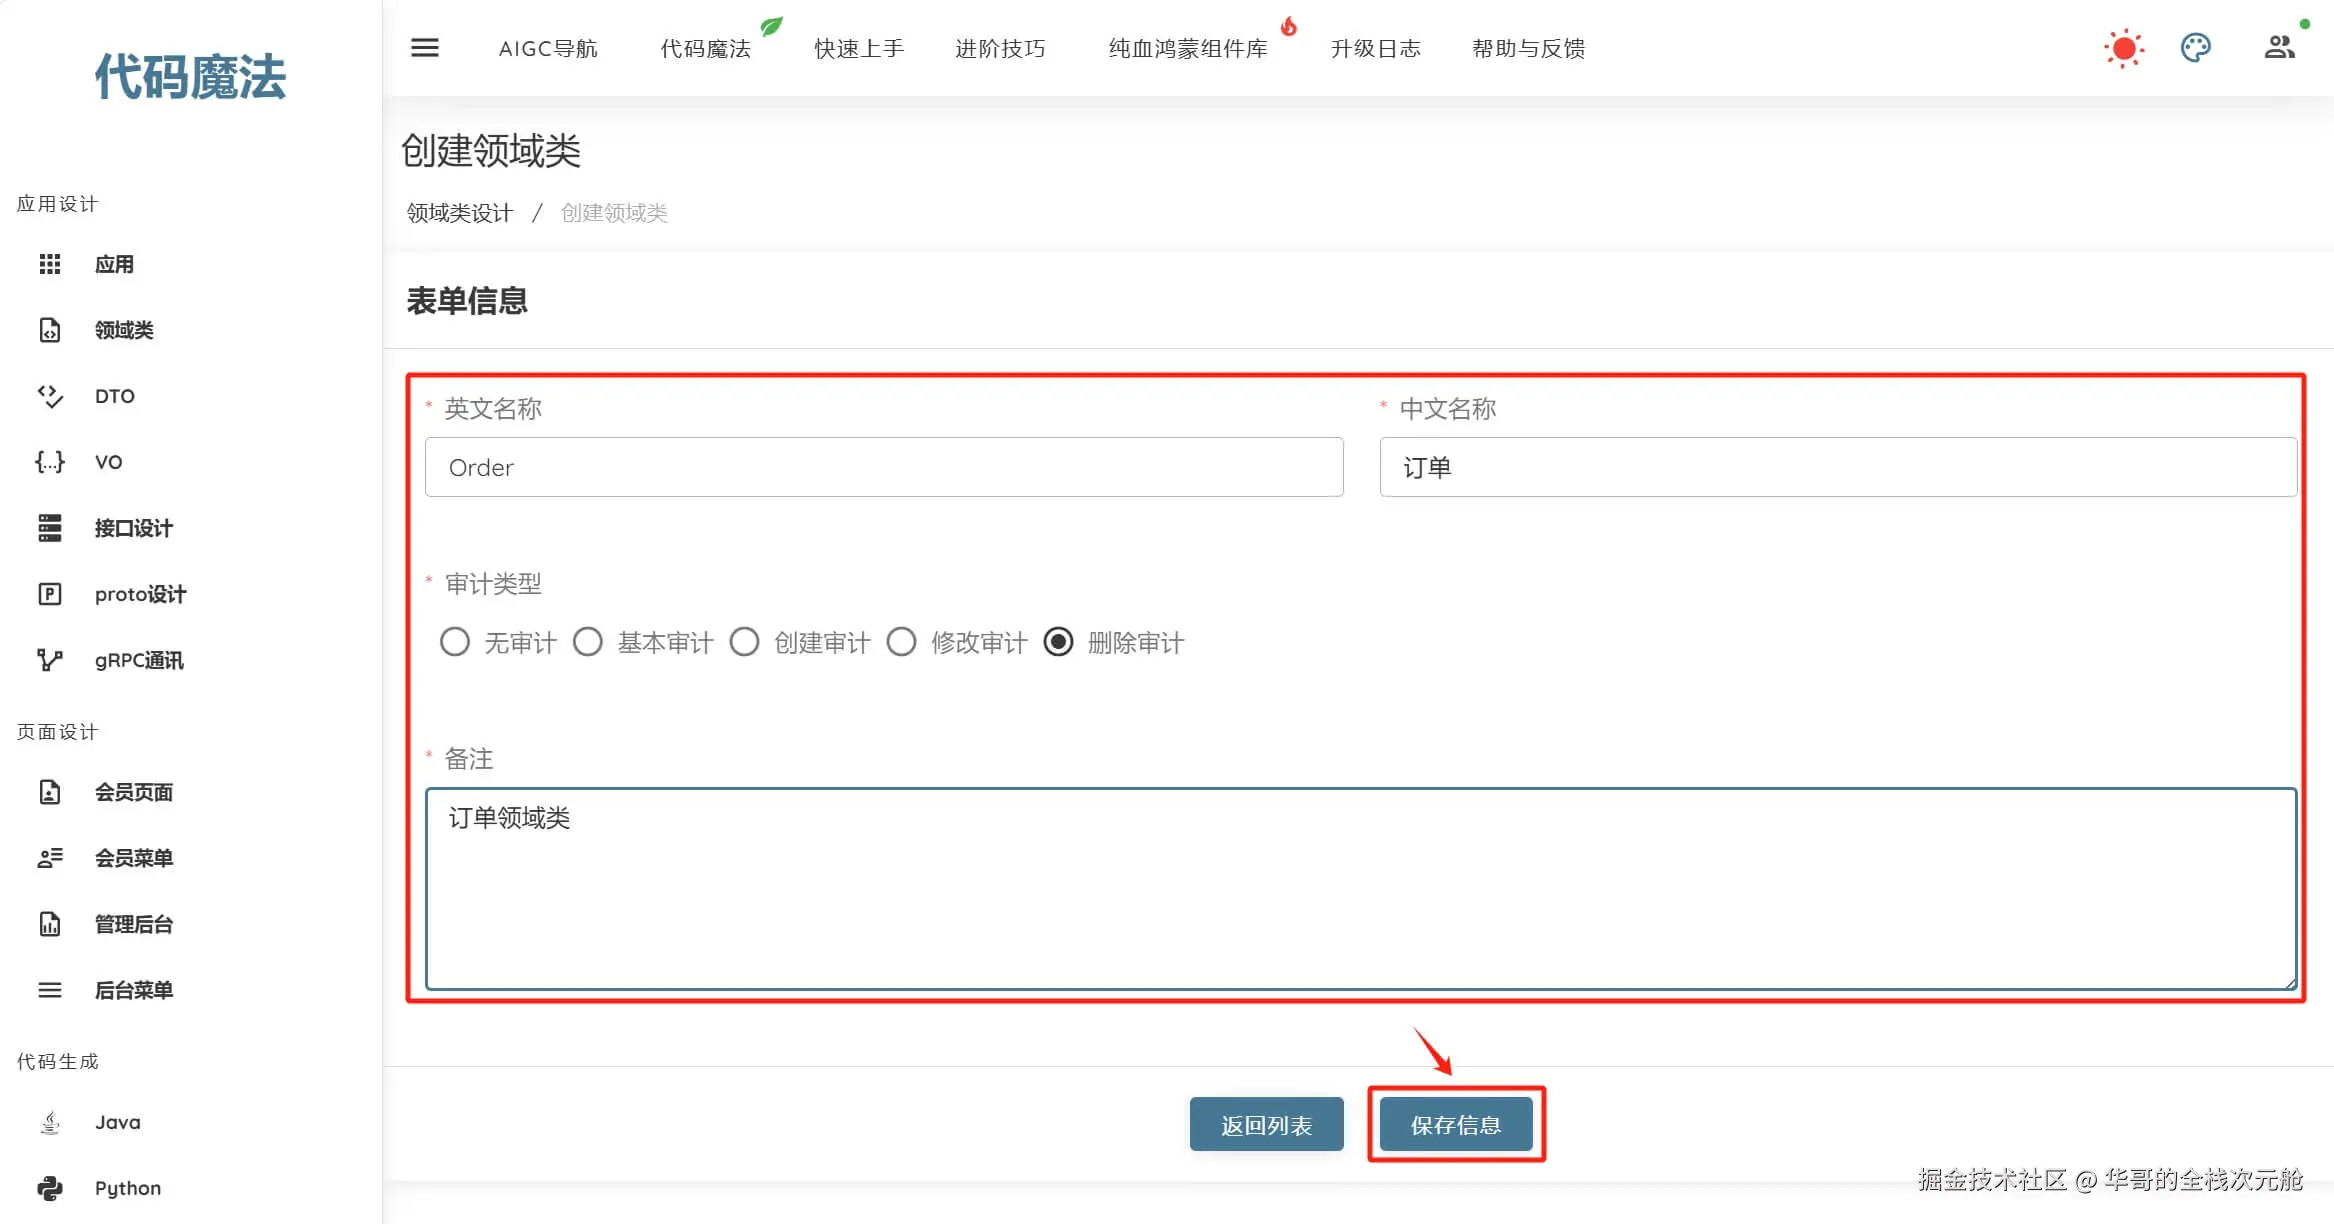The image size is (2334, 1224).
Task: Click the 备注 resize handle corner
Action: tap(2289, 983)
